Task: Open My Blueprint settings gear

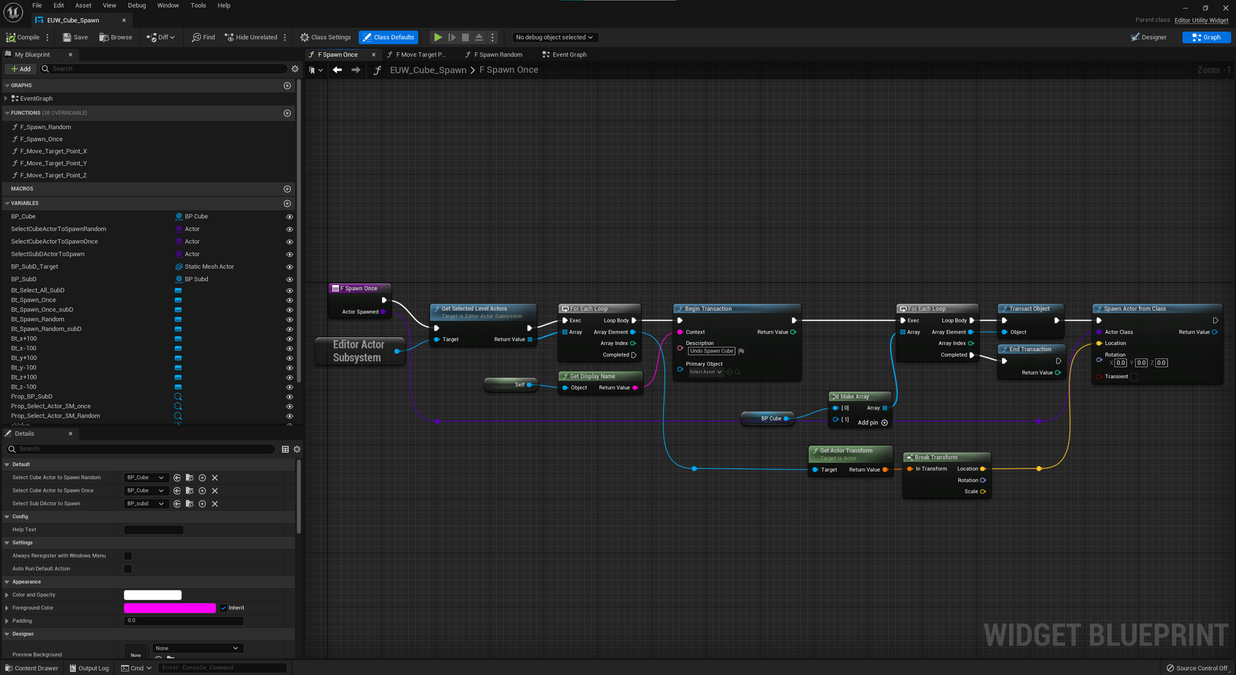Action: 295,69
